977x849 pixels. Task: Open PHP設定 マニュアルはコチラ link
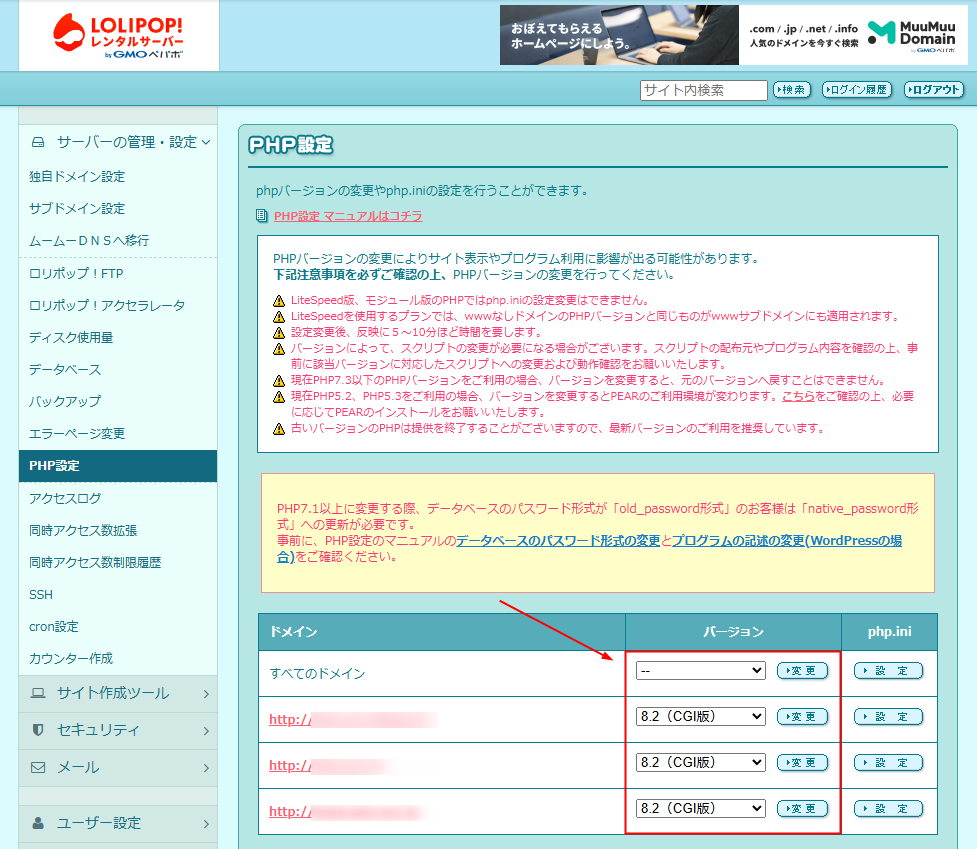[348, 216]
